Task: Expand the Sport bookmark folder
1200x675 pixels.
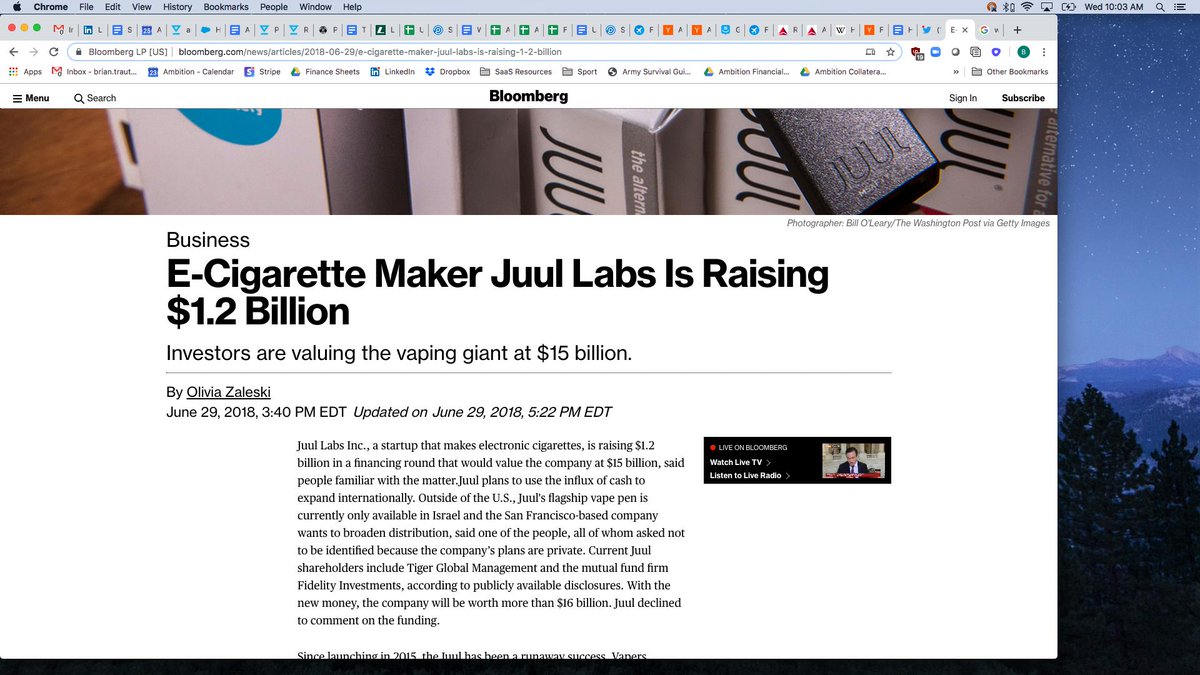Action: [580, 72]
